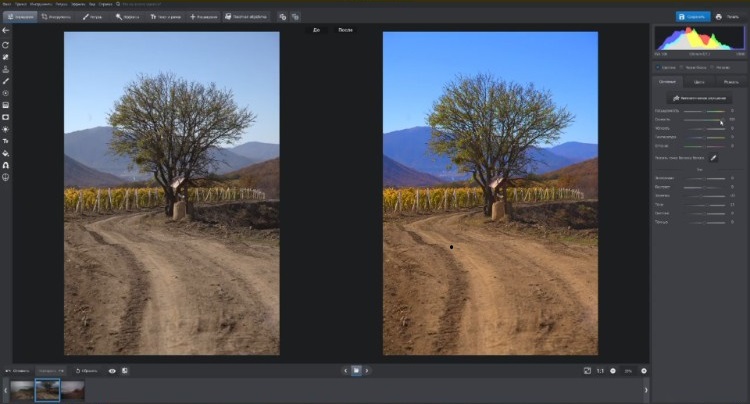
Task: Go to previous photo with left arrow
Action: coord(345,370)
